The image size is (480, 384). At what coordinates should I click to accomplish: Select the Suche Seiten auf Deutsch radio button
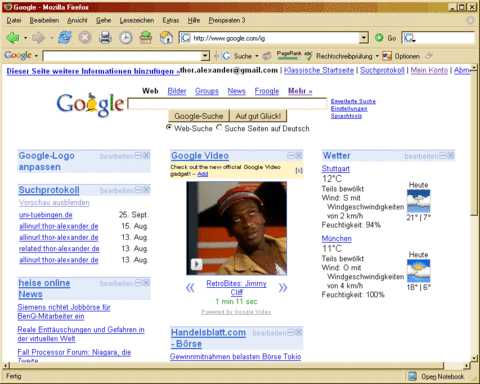(x=219, y=128)
